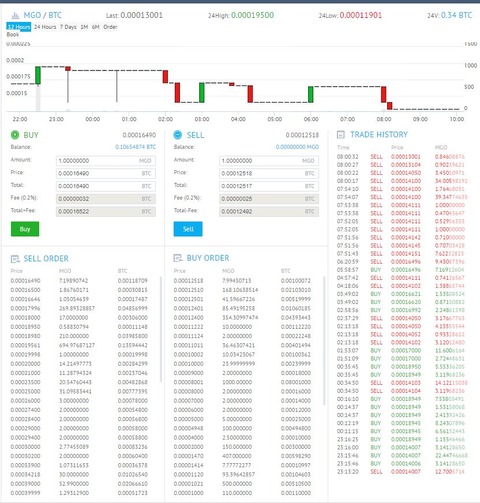Click the 24V value 0.34 BTC
Screen dimensions: 480x503
point(456,15)
